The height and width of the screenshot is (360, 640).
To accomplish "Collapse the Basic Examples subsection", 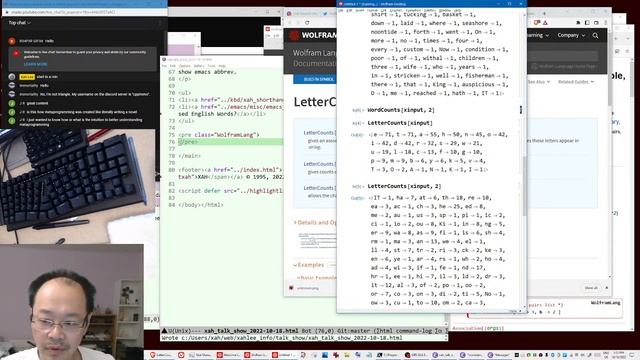I will tap(317, 278).
